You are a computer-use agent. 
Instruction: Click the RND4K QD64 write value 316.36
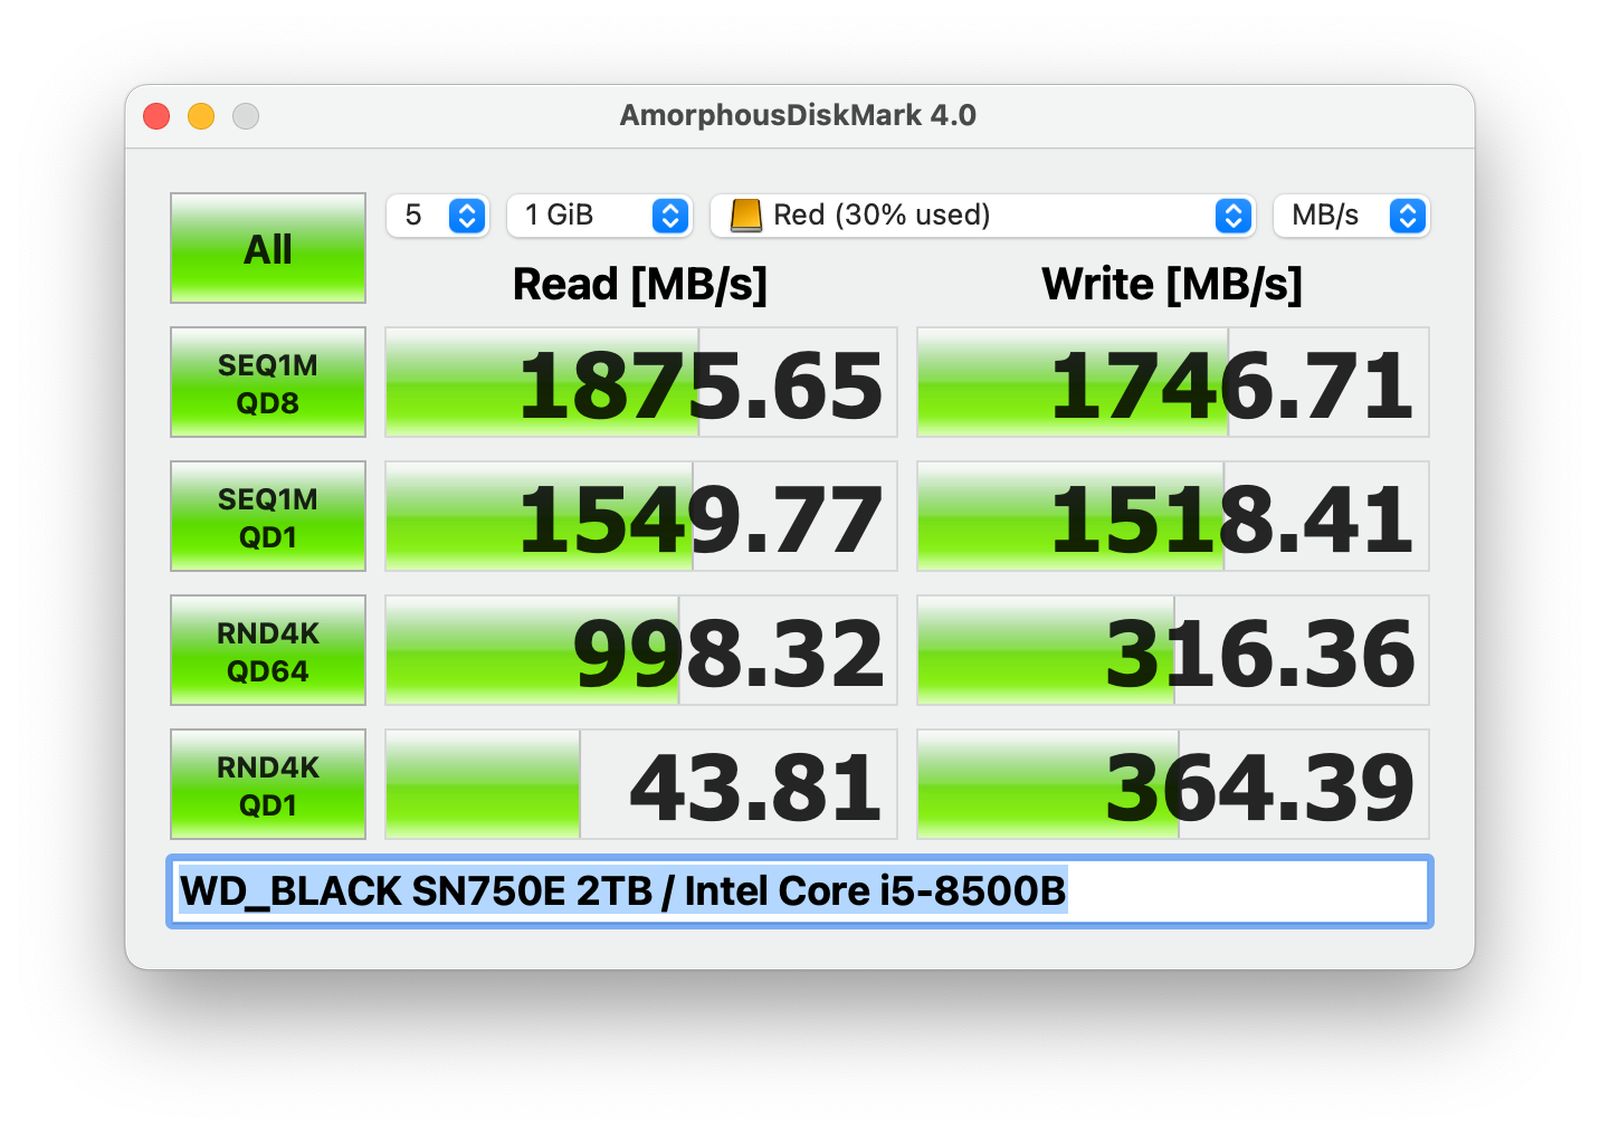tap(1173, 650)
